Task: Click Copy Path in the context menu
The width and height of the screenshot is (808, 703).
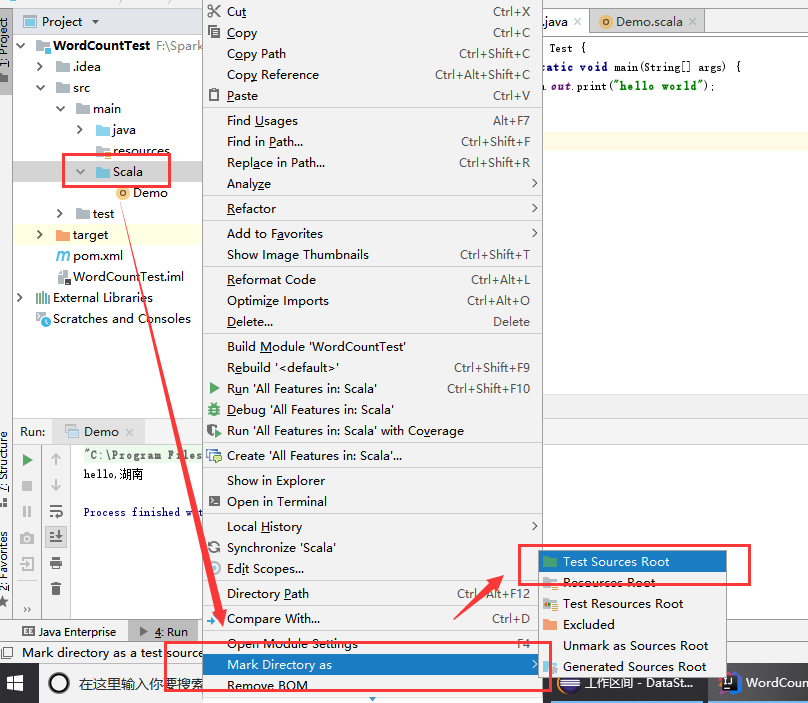Action: tap(373, 54)
